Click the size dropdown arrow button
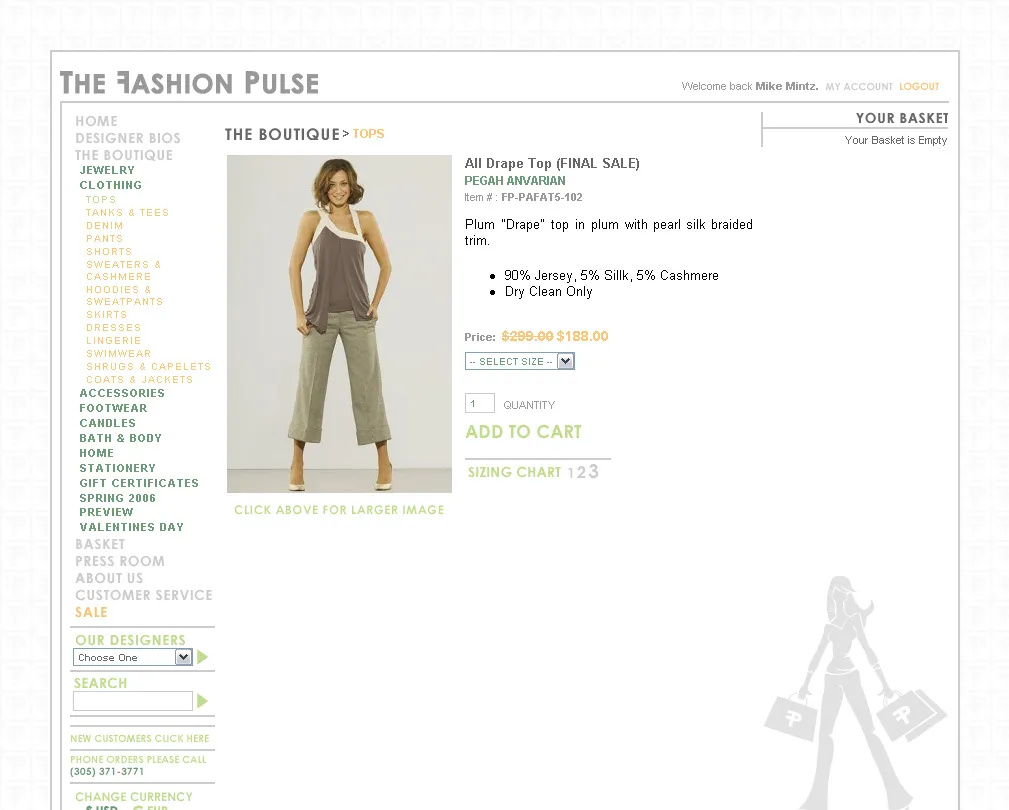This screenshot has width=1009, height=810. [566, 361]
